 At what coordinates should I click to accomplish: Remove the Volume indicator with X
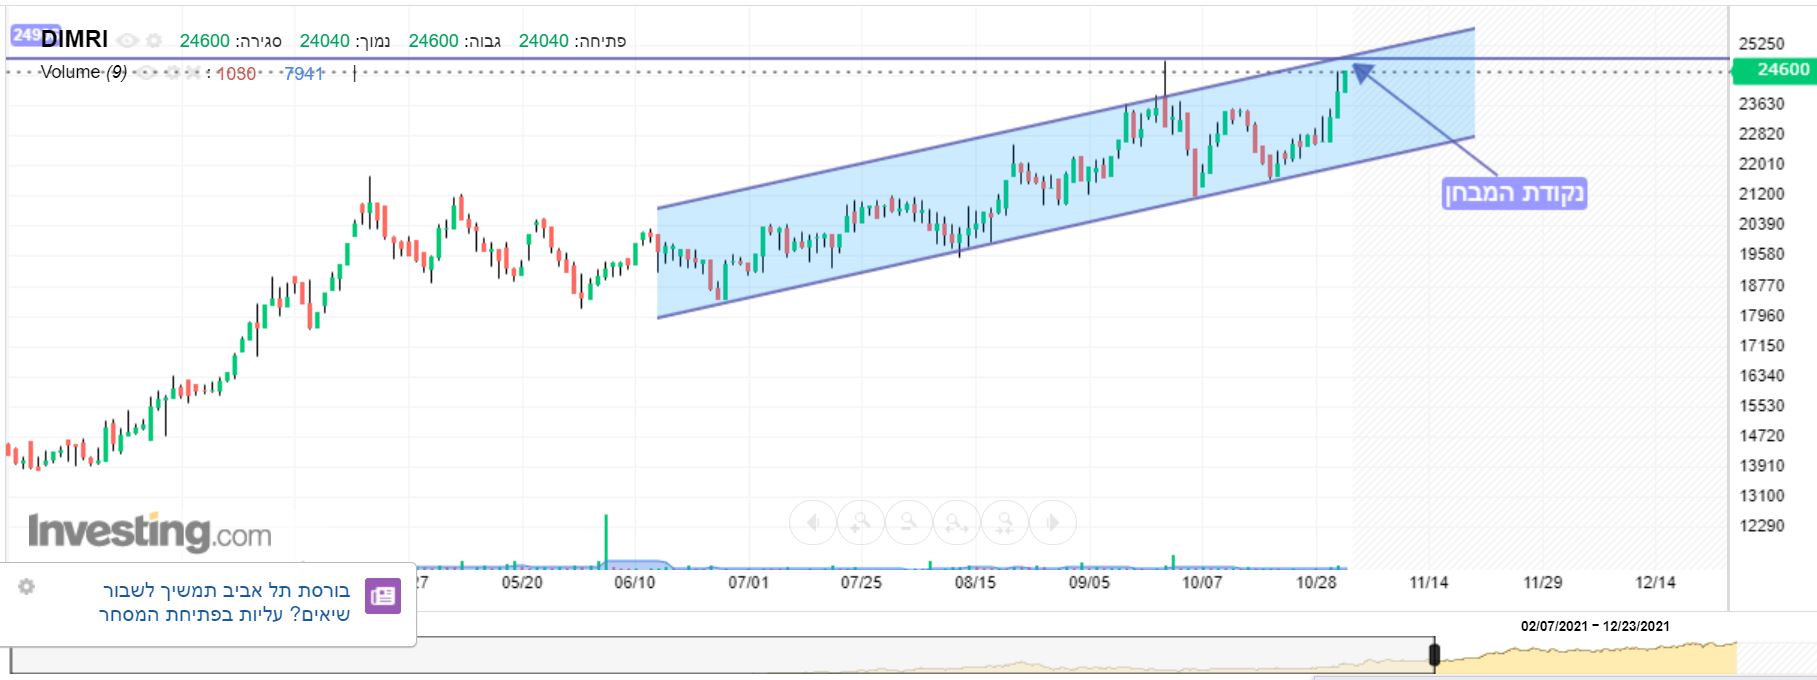[194, 73]
